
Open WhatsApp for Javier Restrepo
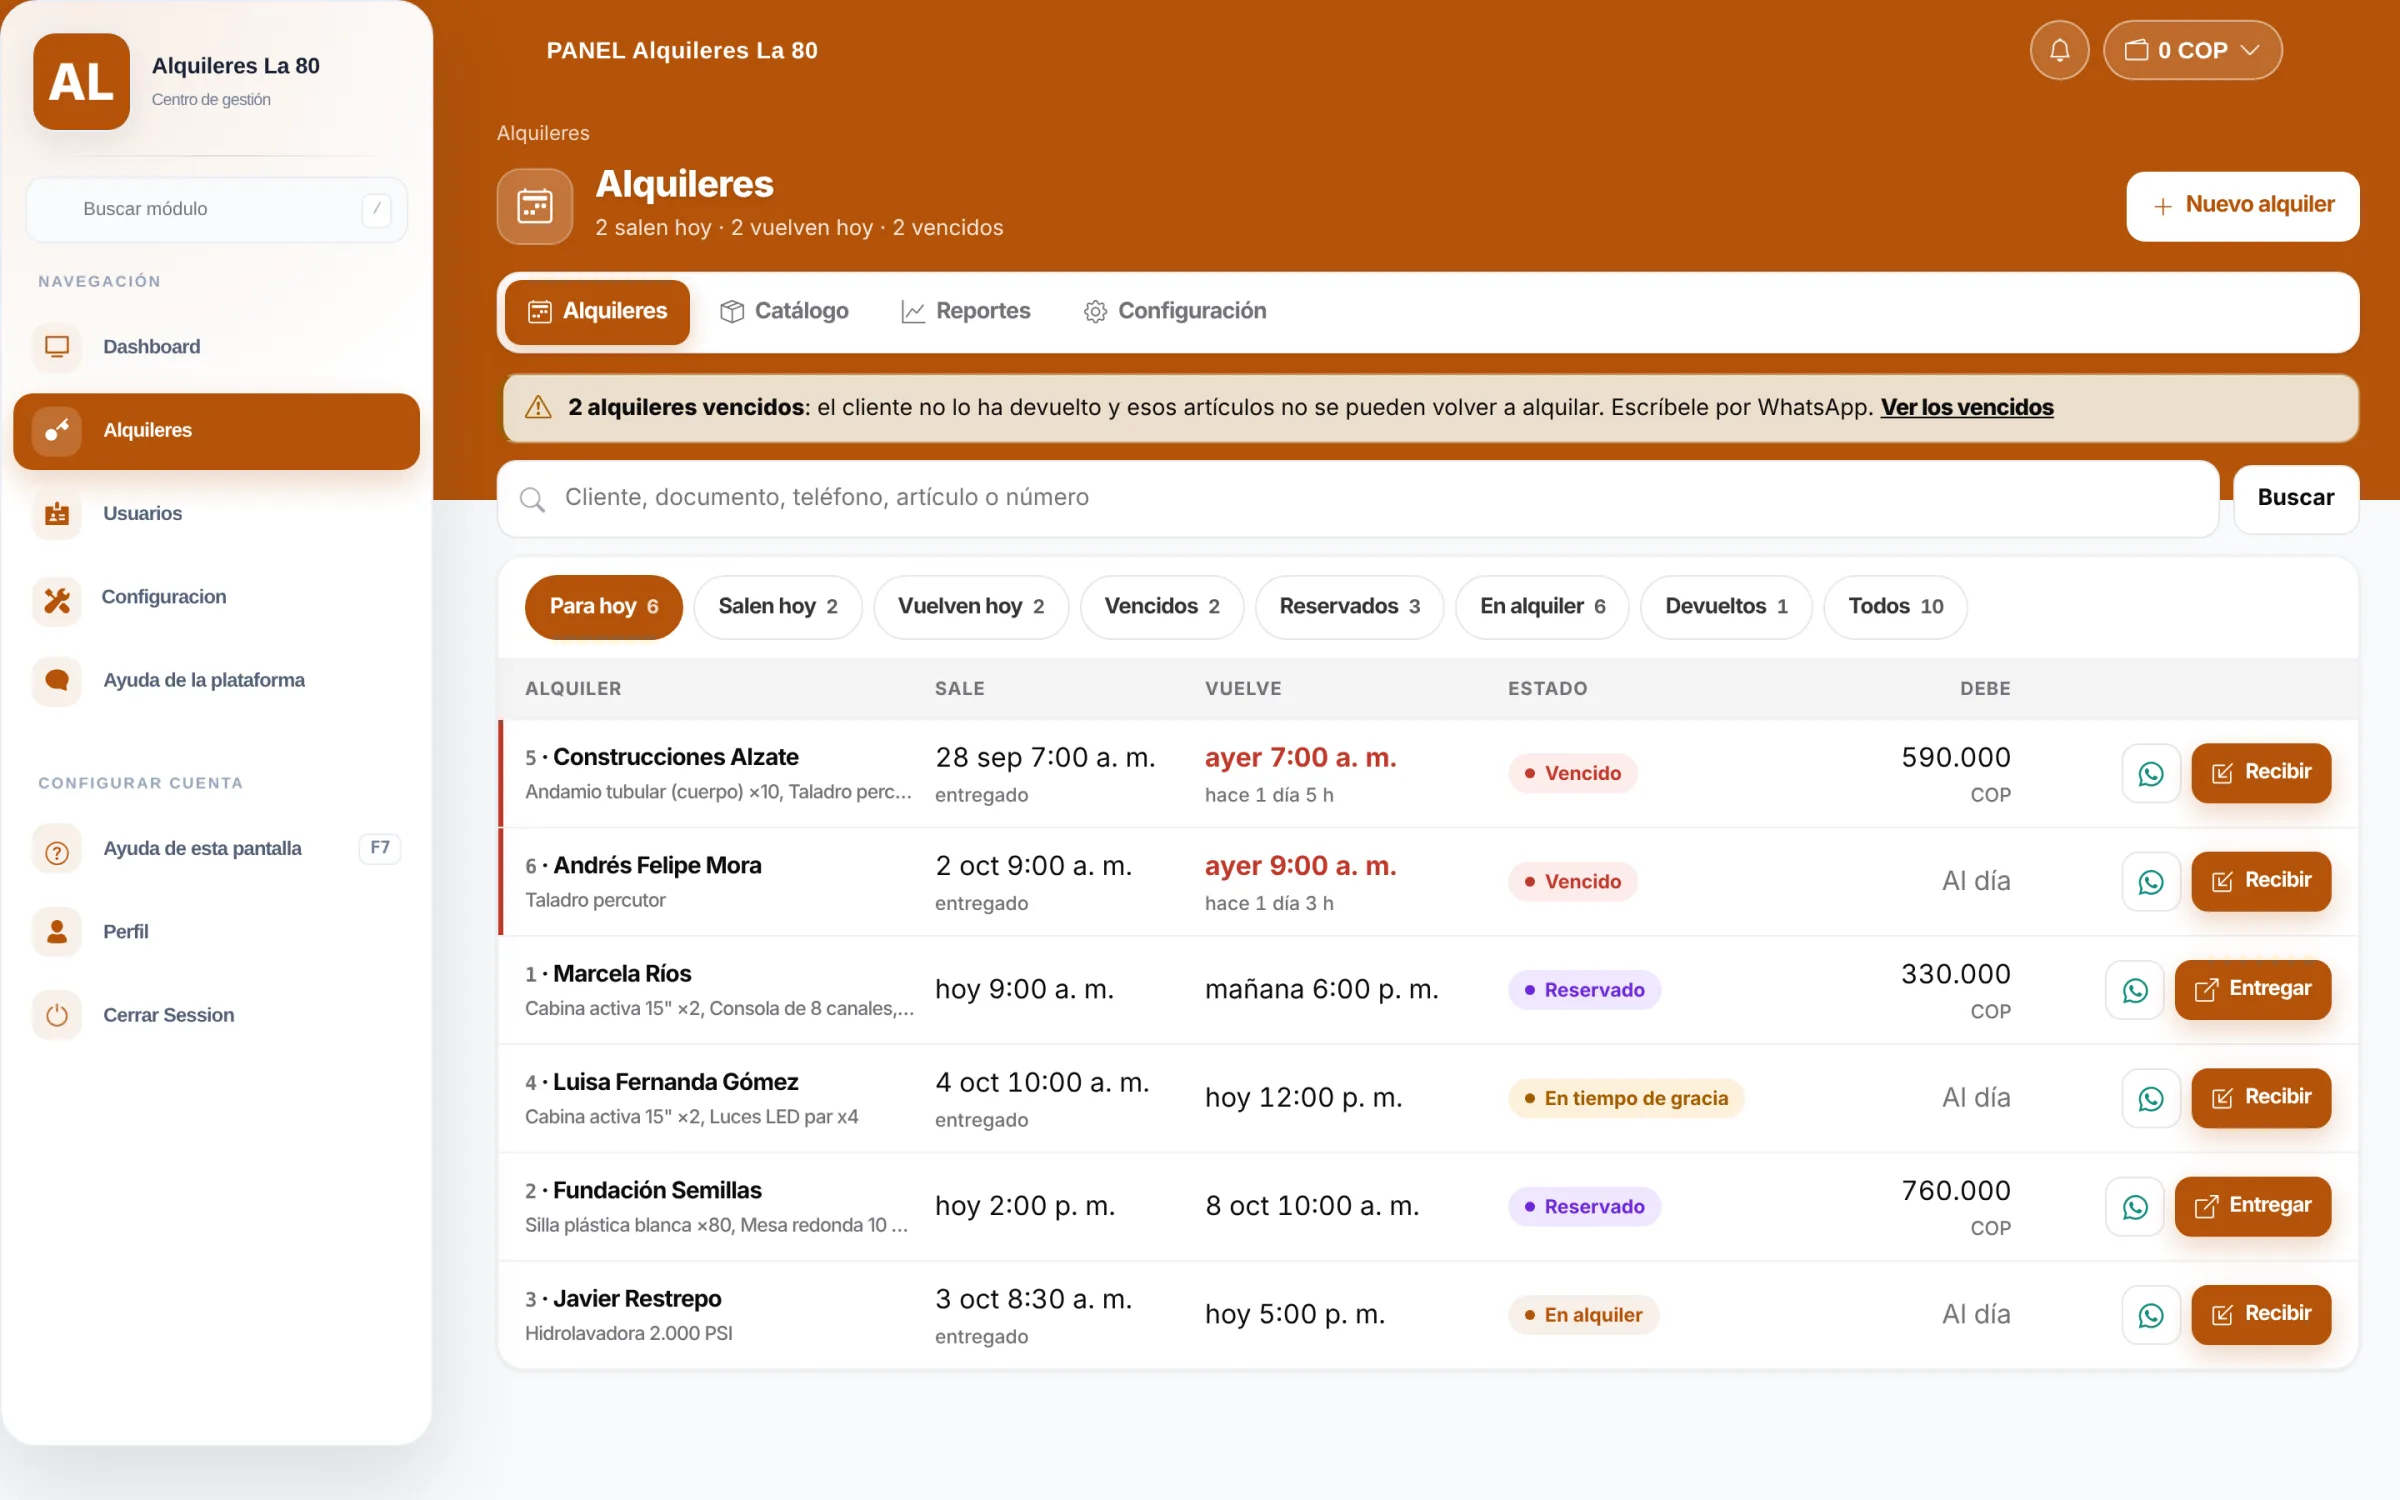pos(2150,1315)
